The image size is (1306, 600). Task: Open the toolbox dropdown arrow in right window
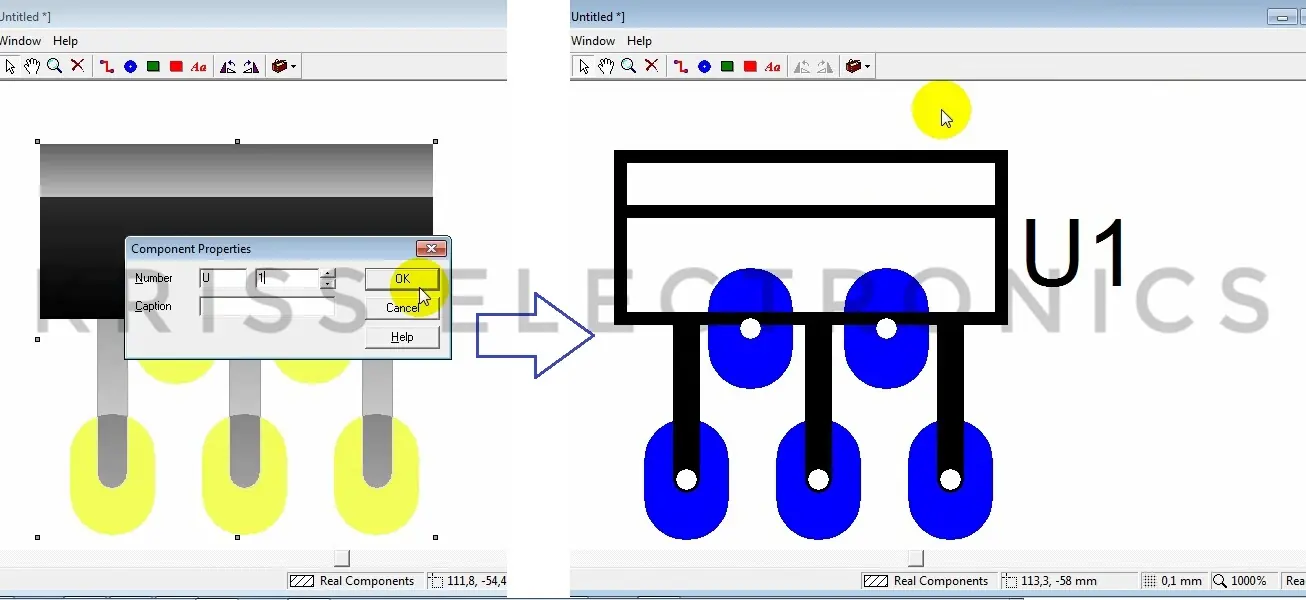pyautogui.click(x=867, y=67)
